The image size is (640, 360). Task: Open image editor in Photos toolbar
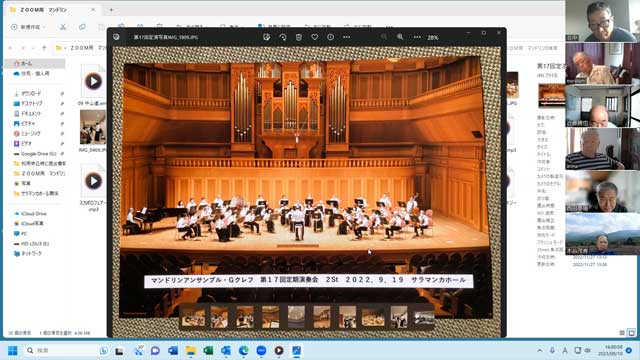click(267, 37)
